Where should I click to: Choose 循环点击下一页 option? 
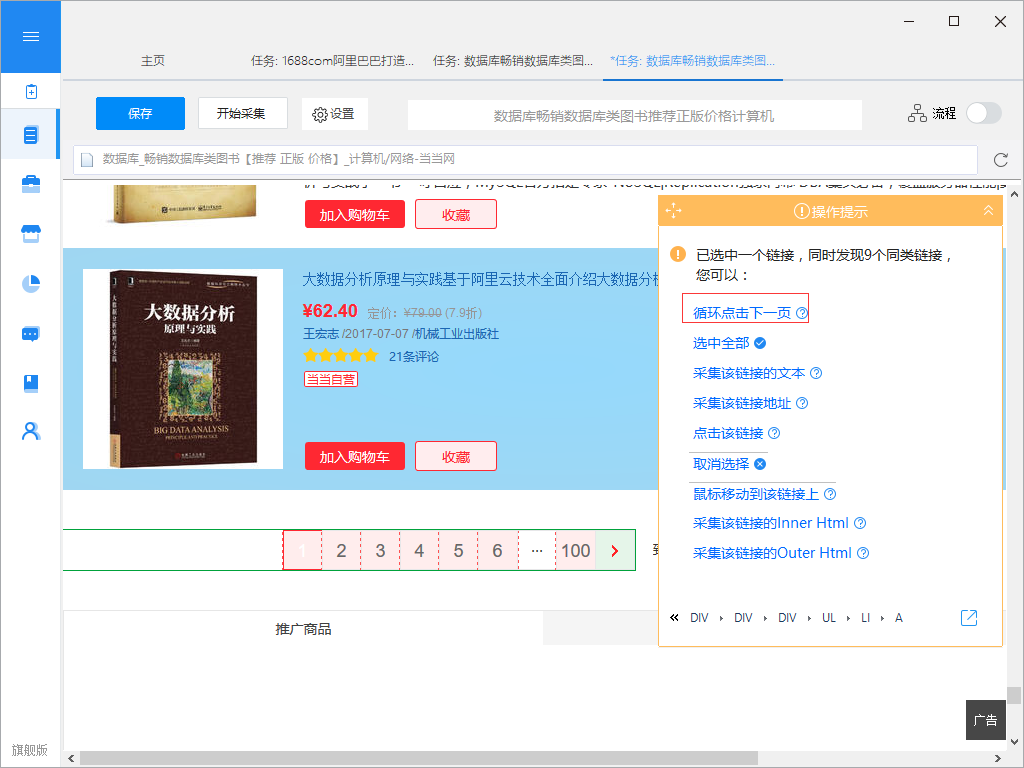[742, 313]
